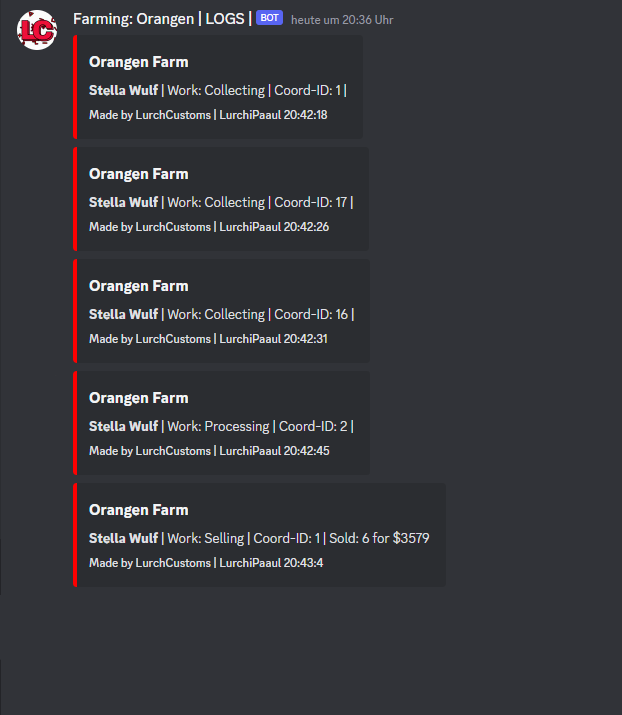Click the Coord-ID: 1 Collecting log line
The image size is (622, 715).
point(218,90)
